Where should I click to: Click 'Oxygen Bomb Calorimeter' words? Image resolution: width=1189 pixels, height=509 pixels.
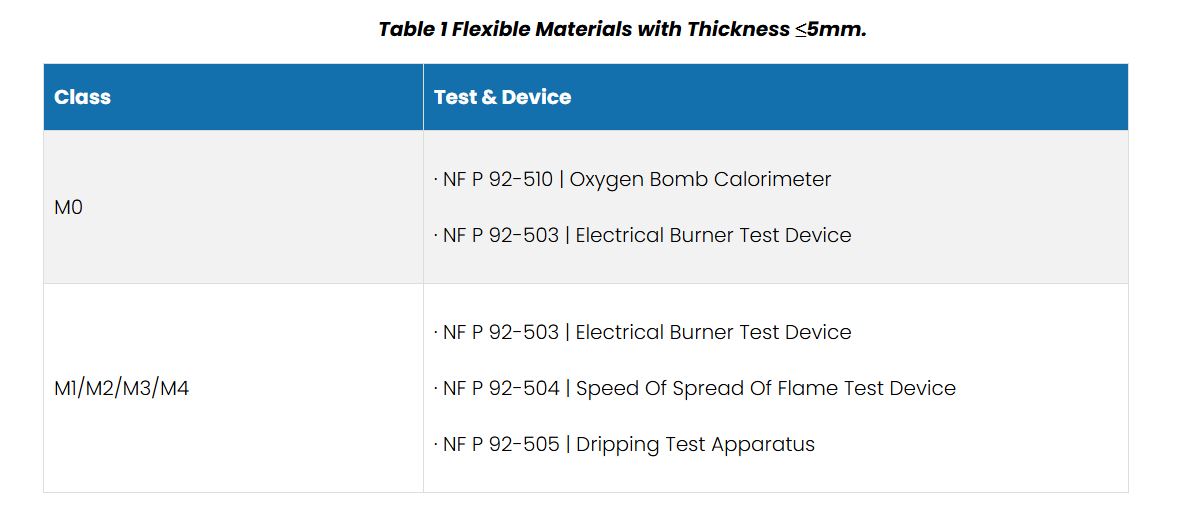tap(703, 180)
